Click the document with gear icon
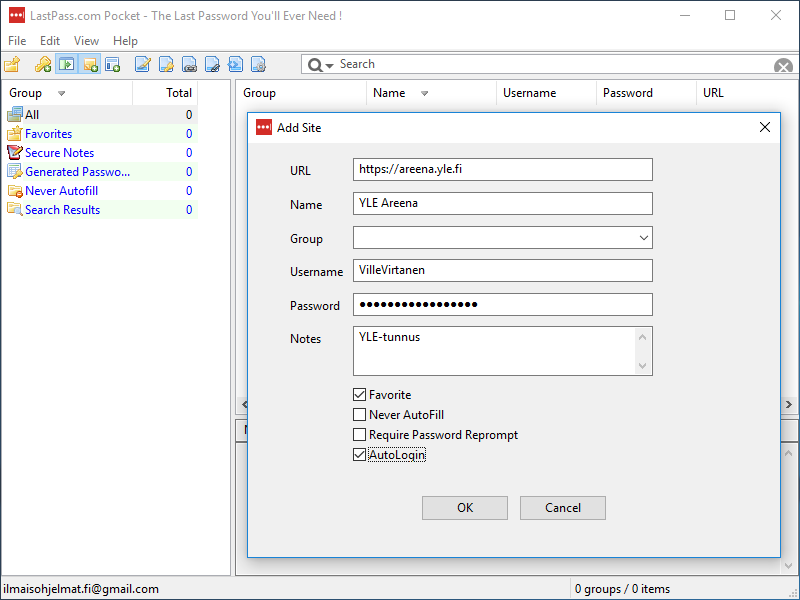 tap(258, 65)
